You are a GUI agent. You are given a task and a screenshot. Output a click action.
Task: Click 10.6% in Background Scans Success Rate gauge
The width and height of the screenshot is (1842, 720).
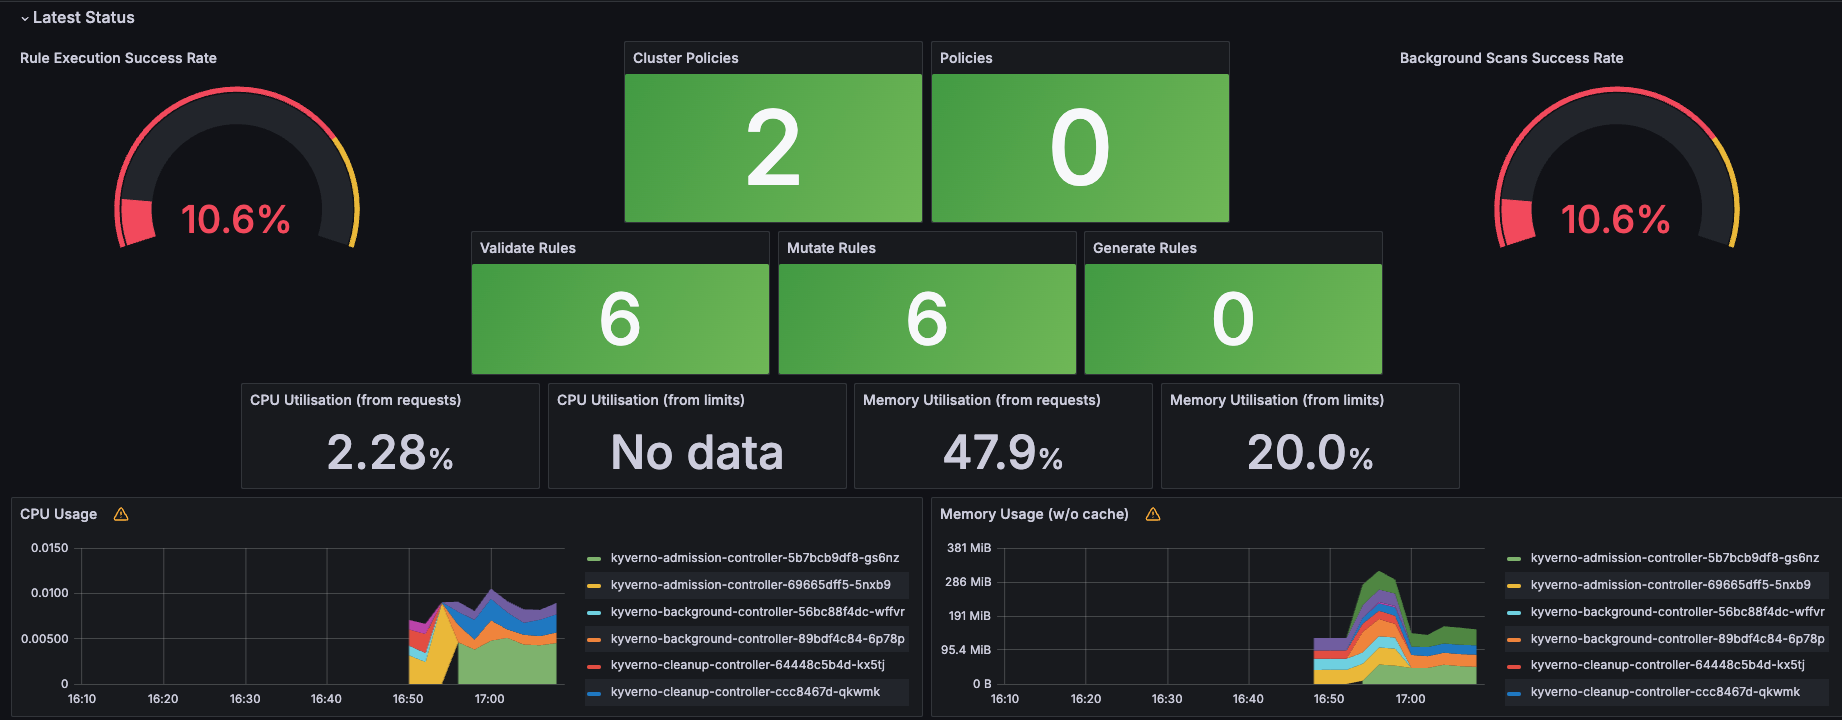coord(1616,220)
